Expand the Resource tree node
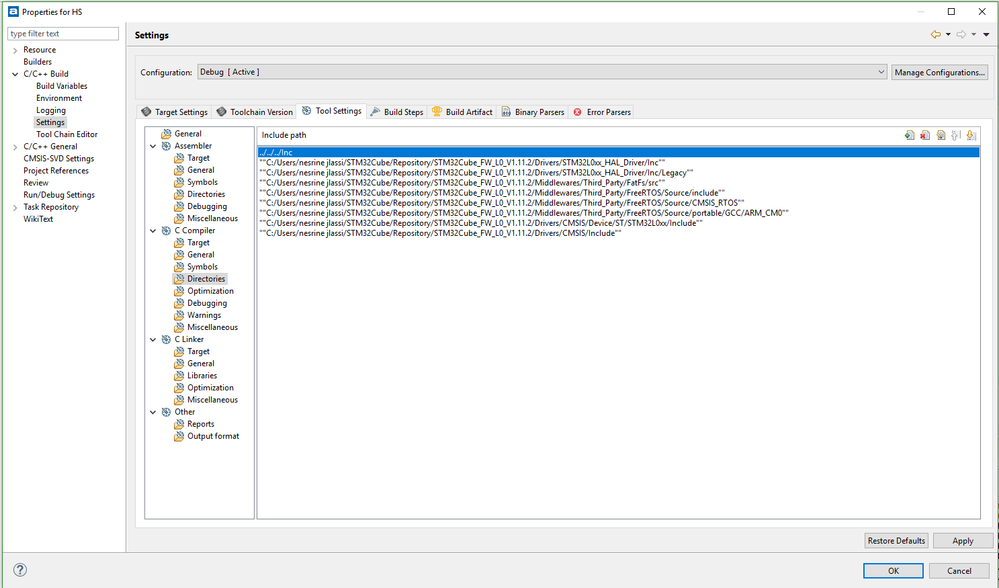 pos(15,50)
